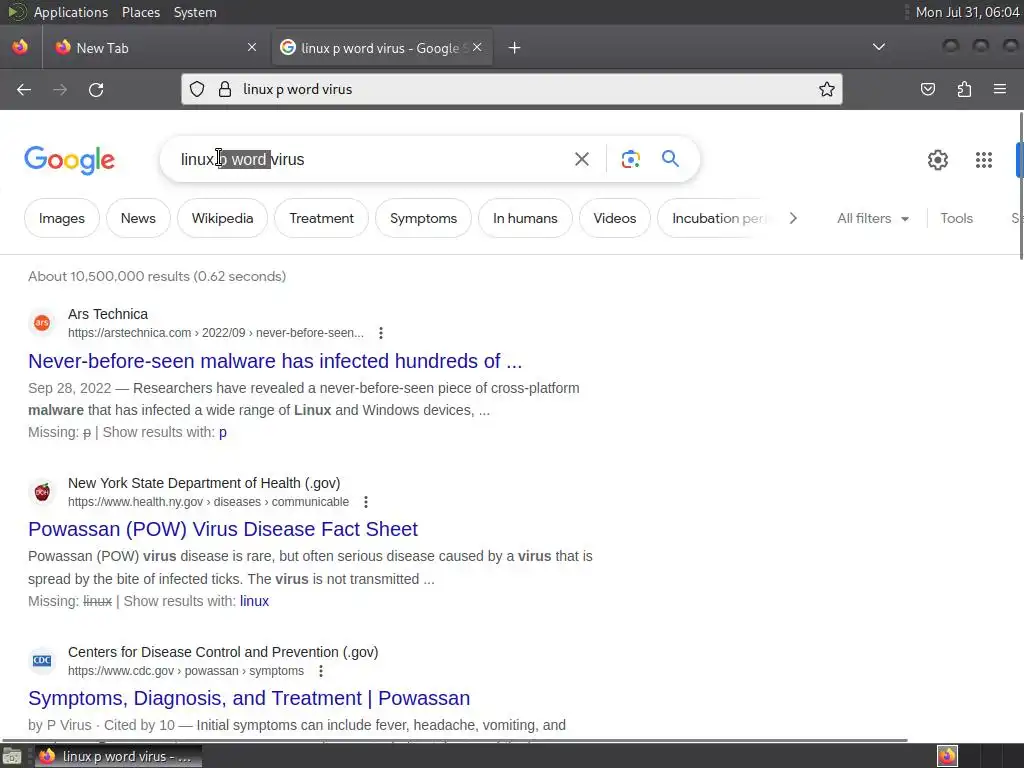Screen dimensions: 1024x768
Task: Open more options for the CDC result
Action: tap(321, 671)
